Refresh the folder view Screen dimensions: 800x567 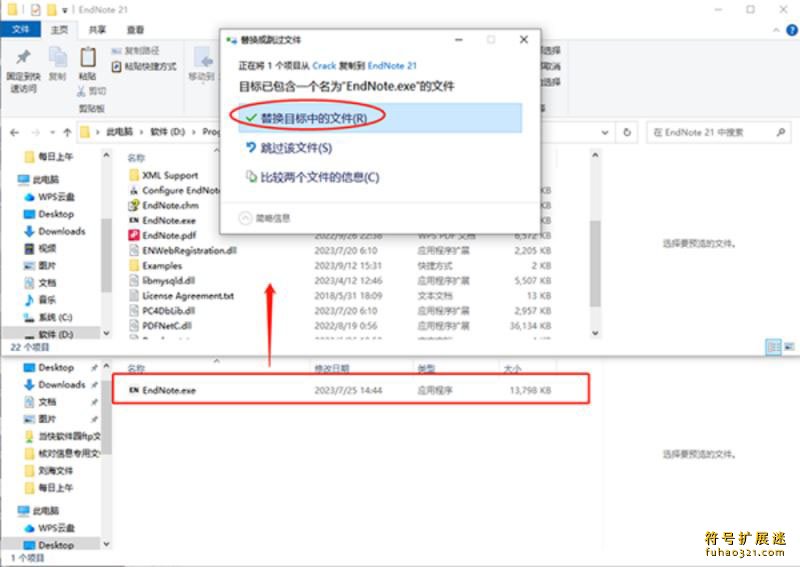[627, 133]
